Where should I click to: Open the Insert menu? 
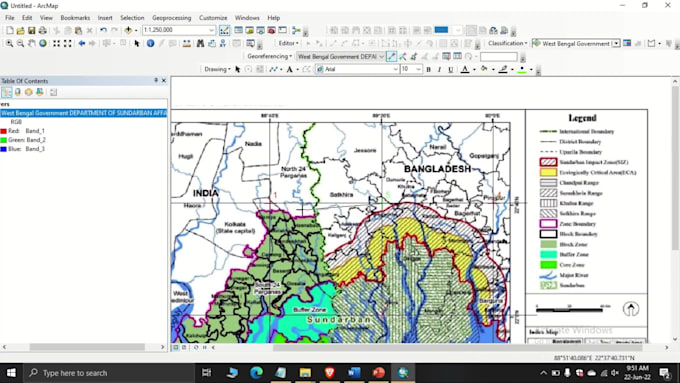click(105, 18)
